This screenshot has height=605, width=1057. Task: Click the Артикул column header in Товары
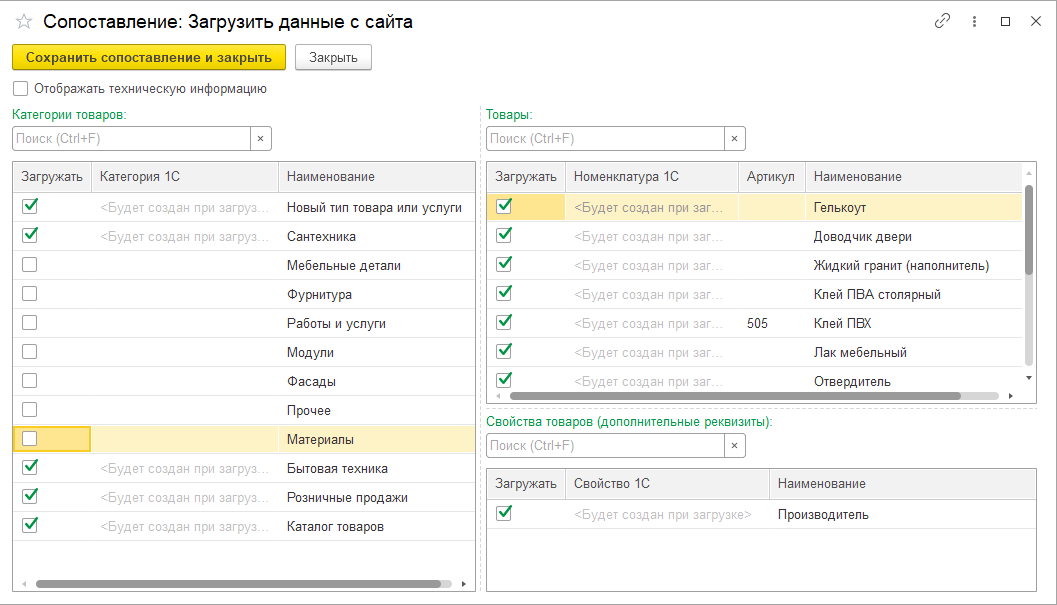click(771, 177)
